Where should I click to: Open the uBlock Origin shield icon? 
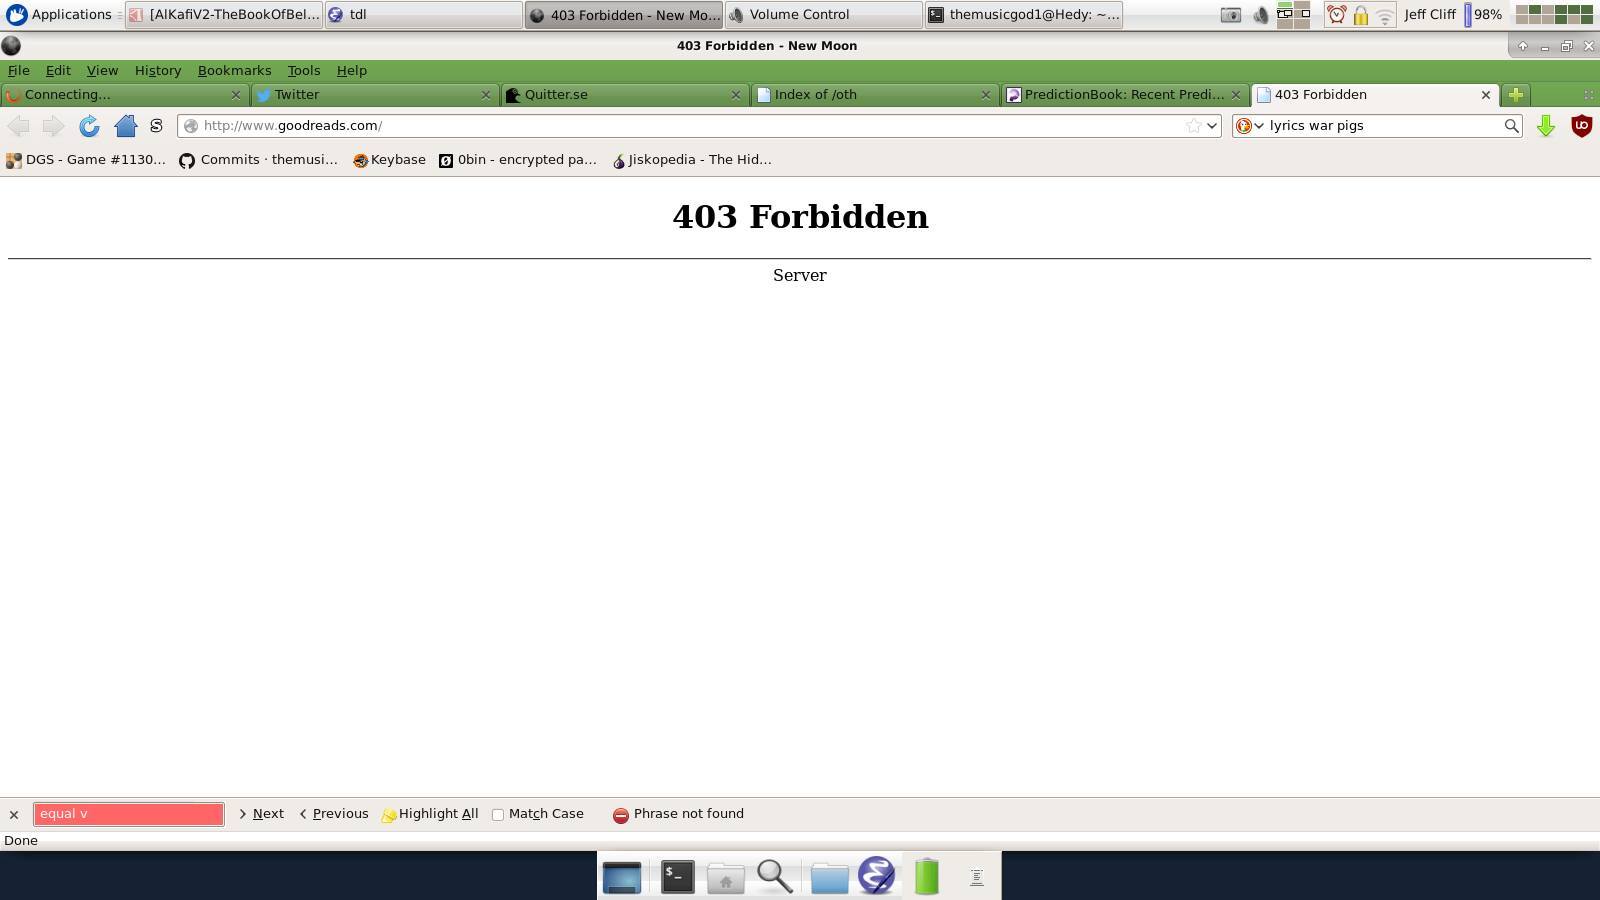1581,125
